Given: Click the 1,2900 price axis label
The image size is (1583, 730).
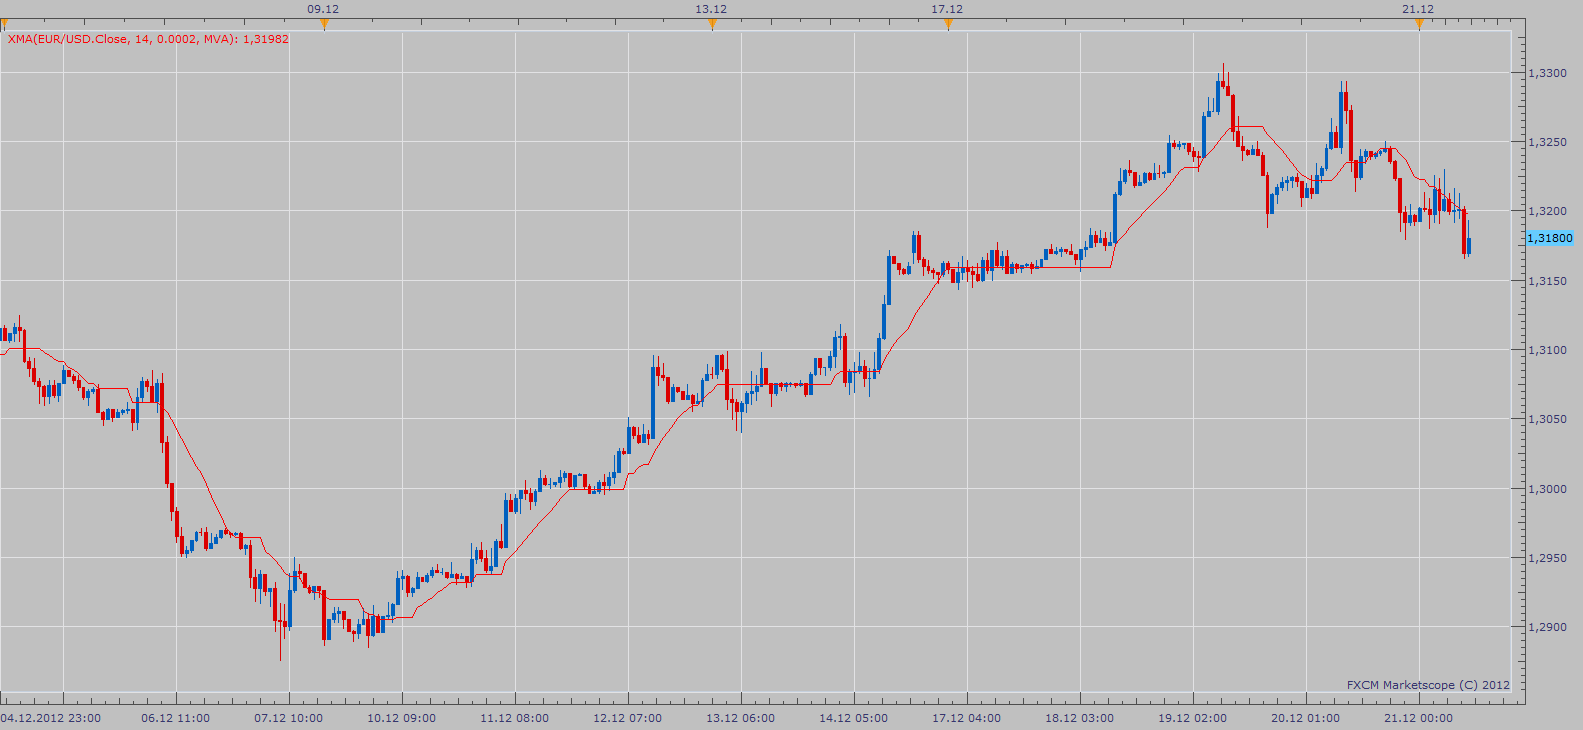Looking at the screenshot, I should coord(1547,627).
